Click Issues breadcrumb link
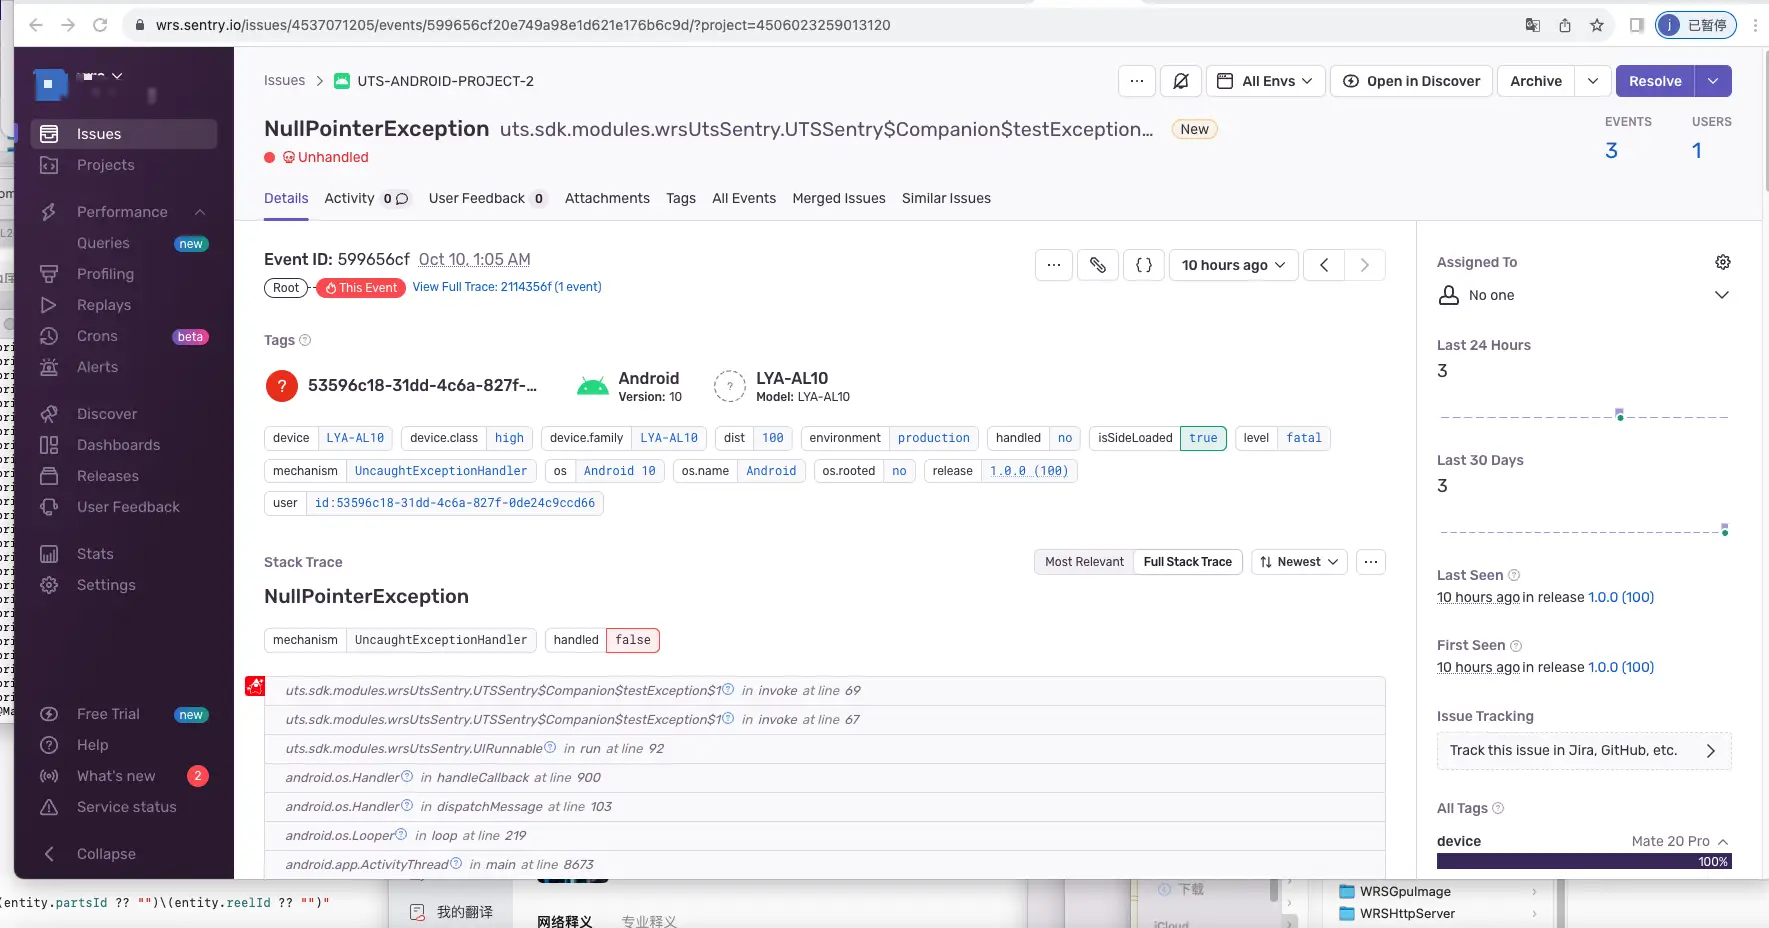Screen dimensions: 1769x928 (x=284, y=81)
